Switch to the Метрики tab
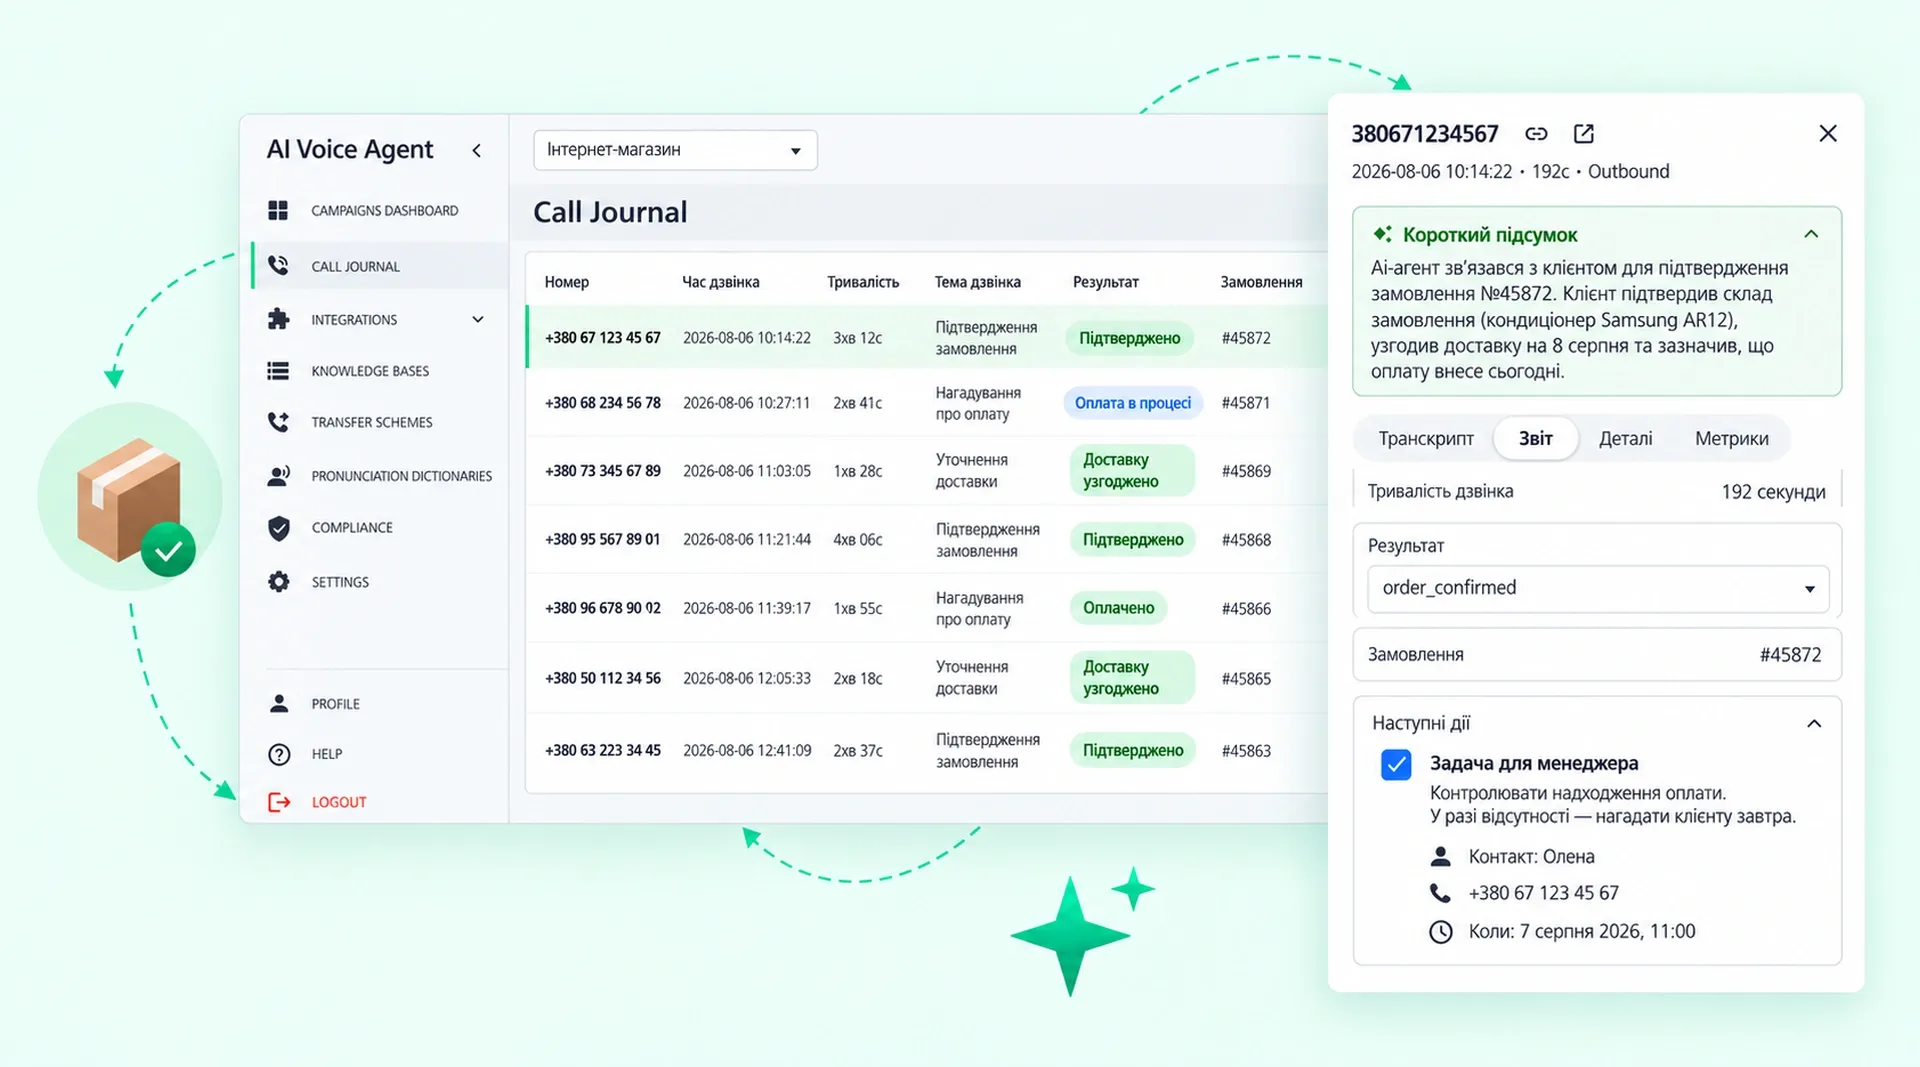 (1731, 438)
